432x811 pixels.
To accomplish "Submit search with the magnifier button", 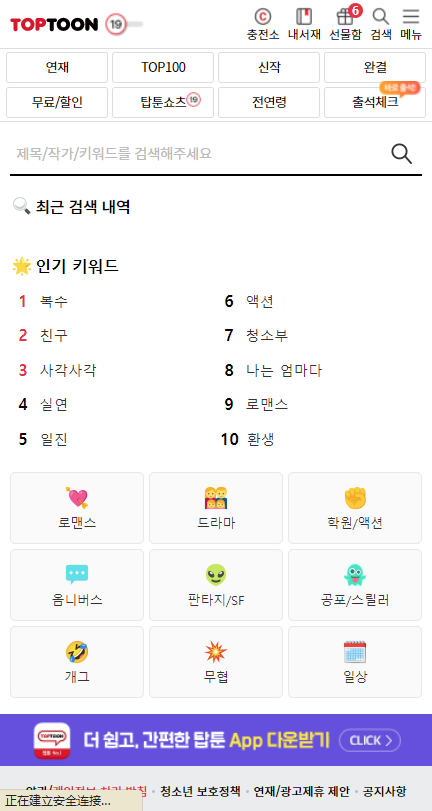I will [401, 154].
